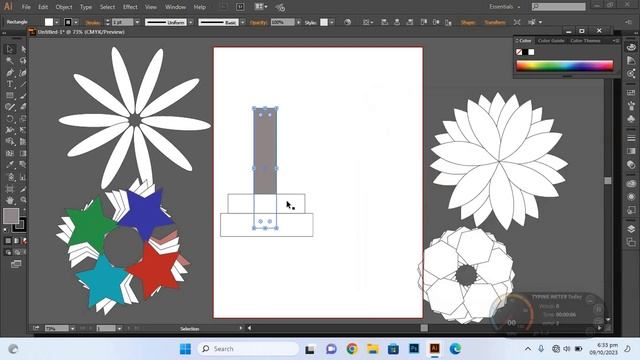Click the Windows Start button

tap(185, 349)
